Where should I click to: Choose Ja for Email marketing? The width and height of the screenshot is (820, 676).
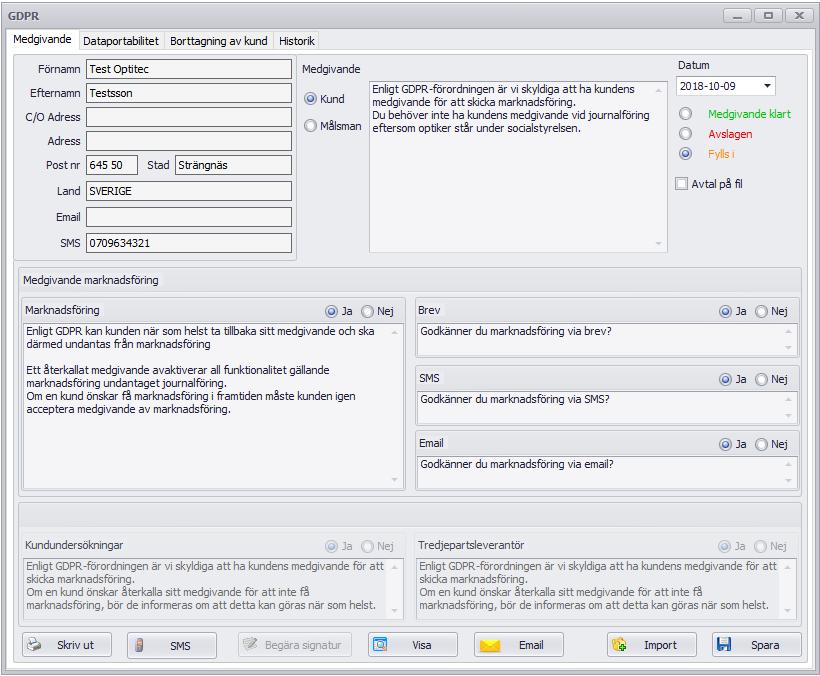point(725,444)
